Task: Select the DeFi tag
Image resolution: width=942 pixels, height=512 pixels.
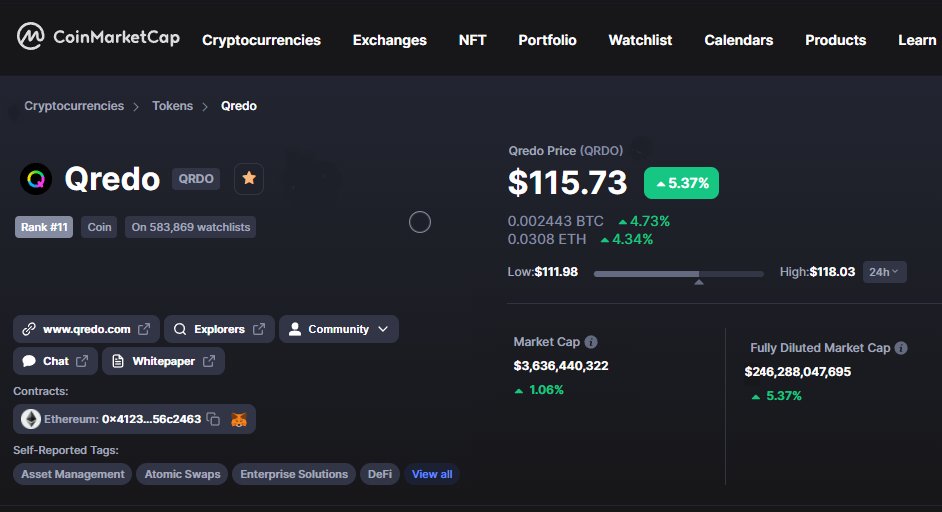Action: coord(380,474)
